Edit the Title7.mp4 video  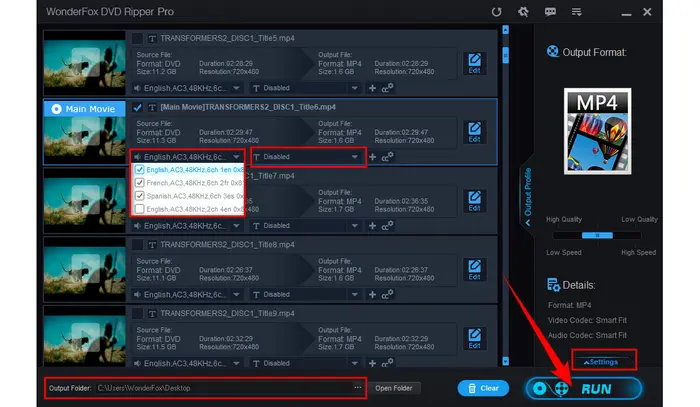[x=474, y=201]
